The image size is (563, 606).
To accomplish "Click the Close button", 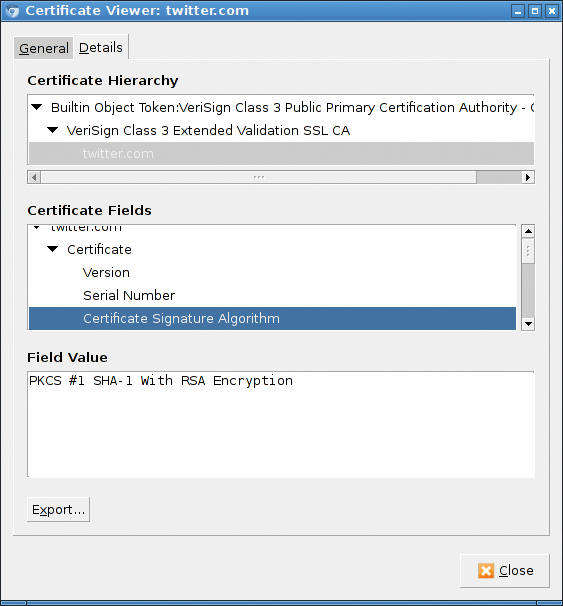I will click(505, 571).
